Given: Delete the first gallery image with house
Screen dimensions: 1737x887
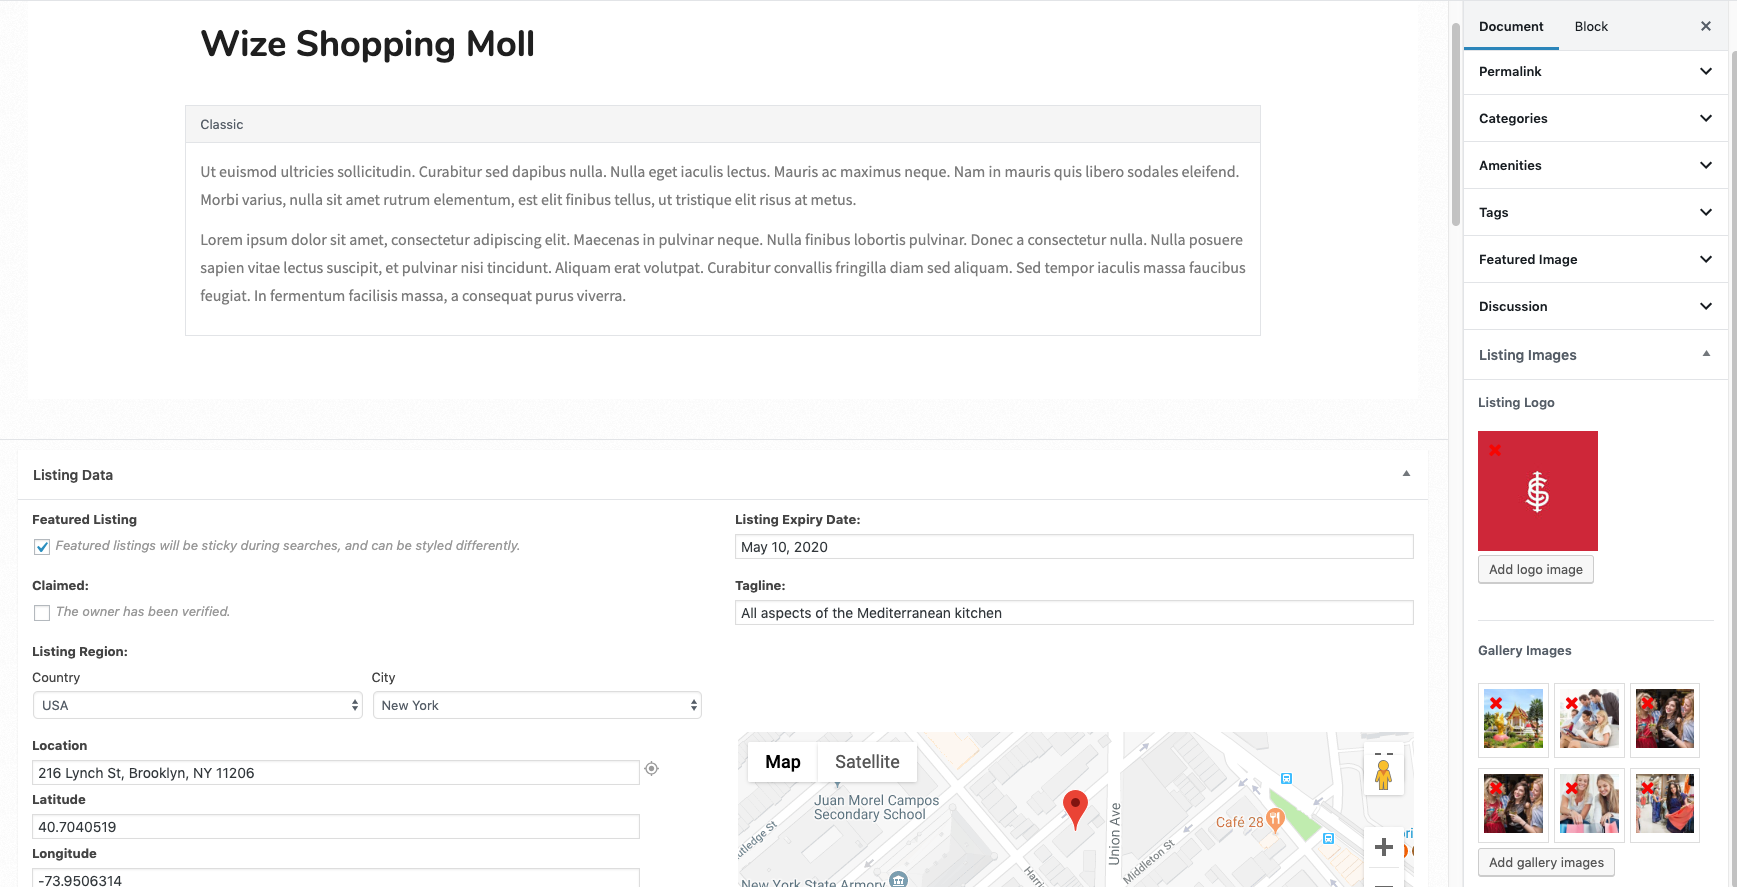Looking at the screenshot, I should pyautogui.click(x=1496, y=704).
